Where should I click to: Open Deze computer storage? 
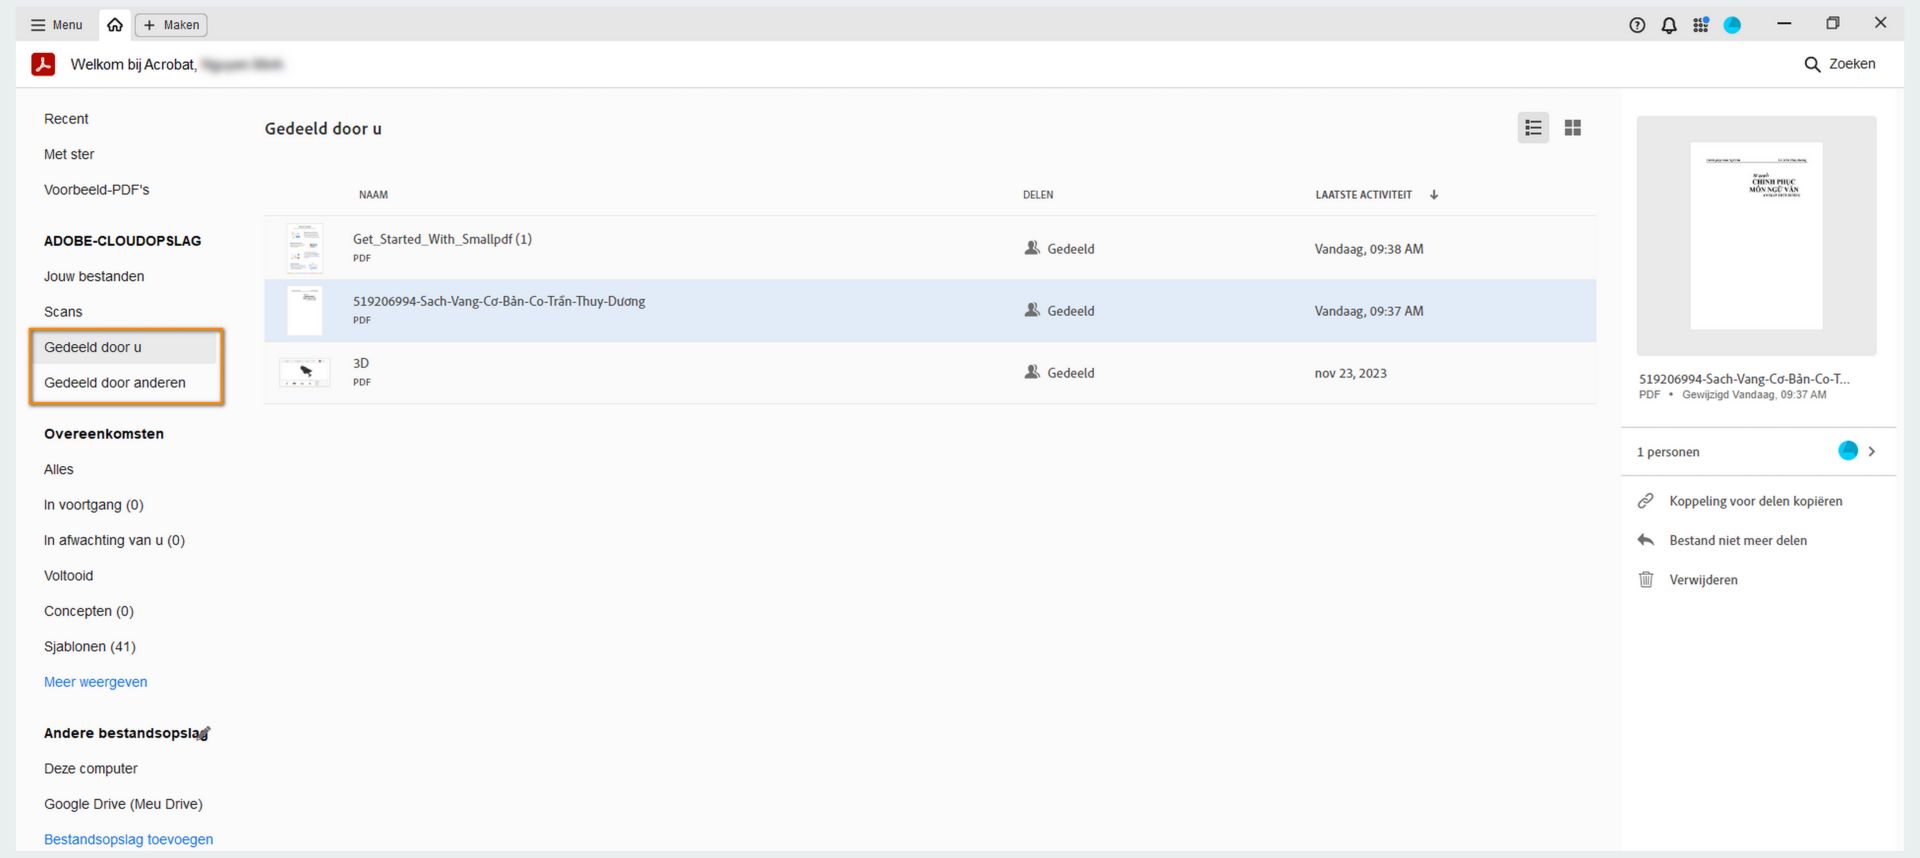tap(91, 769)
